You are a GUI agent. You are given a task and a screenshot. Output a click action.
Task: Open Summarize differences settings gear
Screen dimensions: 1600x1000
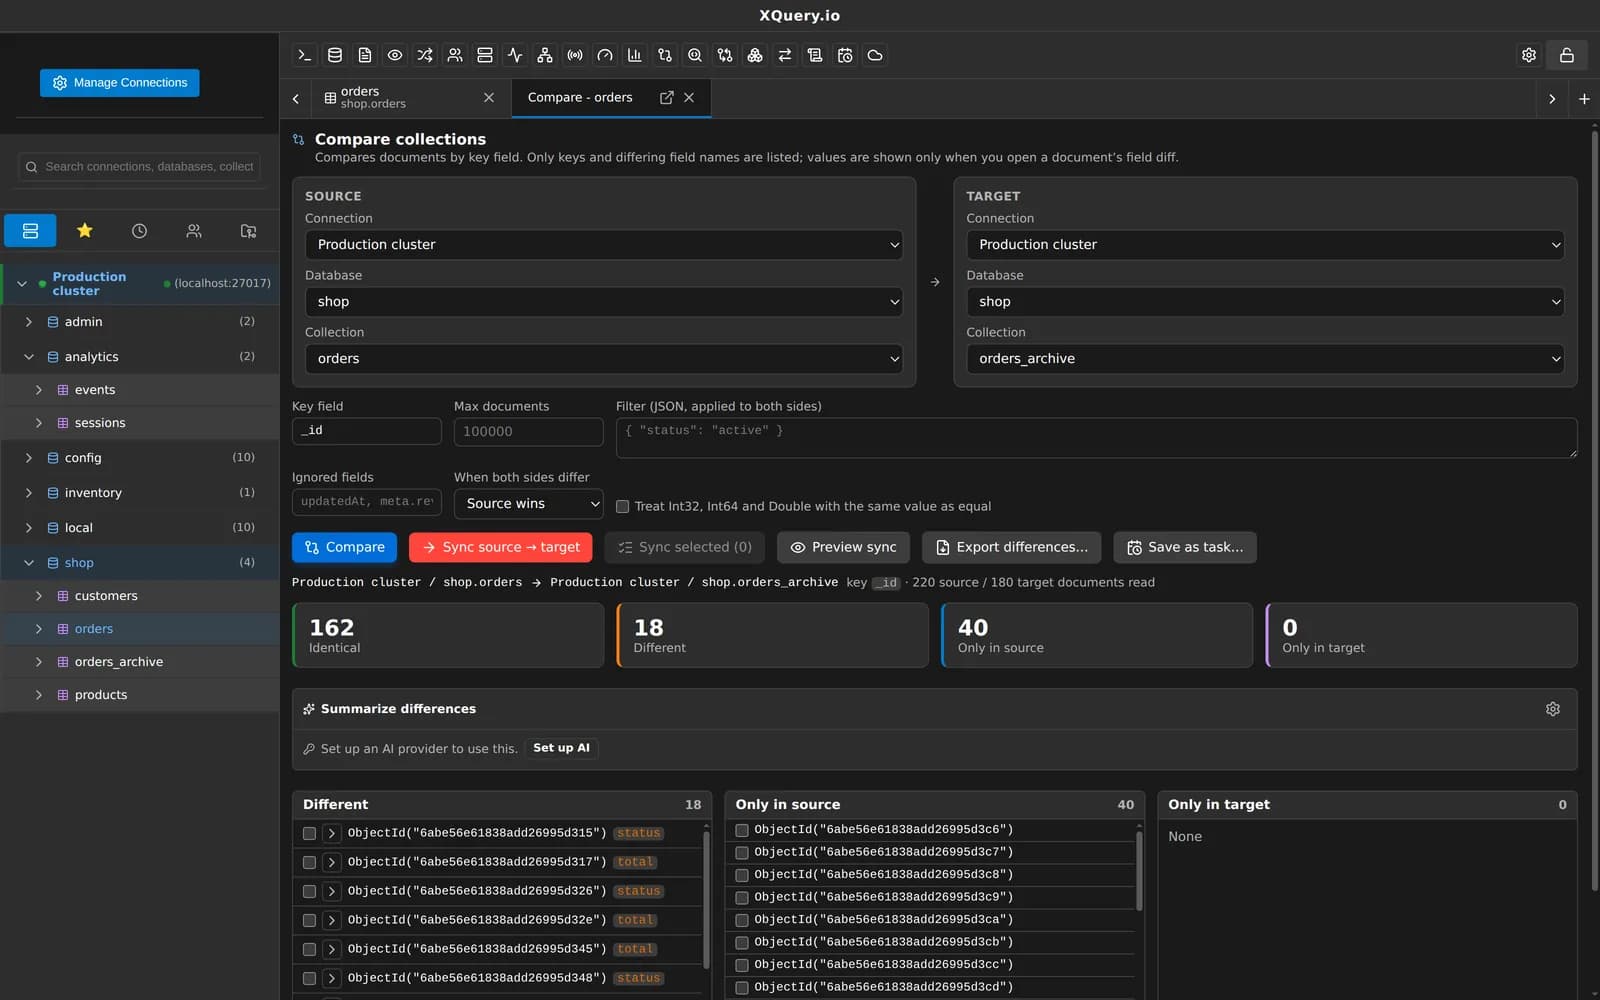1553,709
